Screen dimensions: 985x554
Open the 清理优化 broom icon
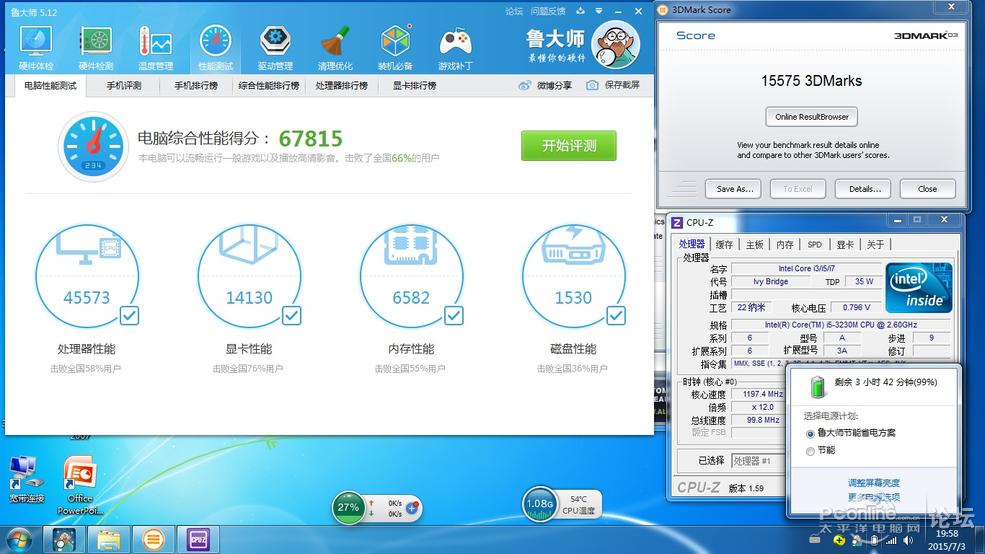[x=335, y=47]
